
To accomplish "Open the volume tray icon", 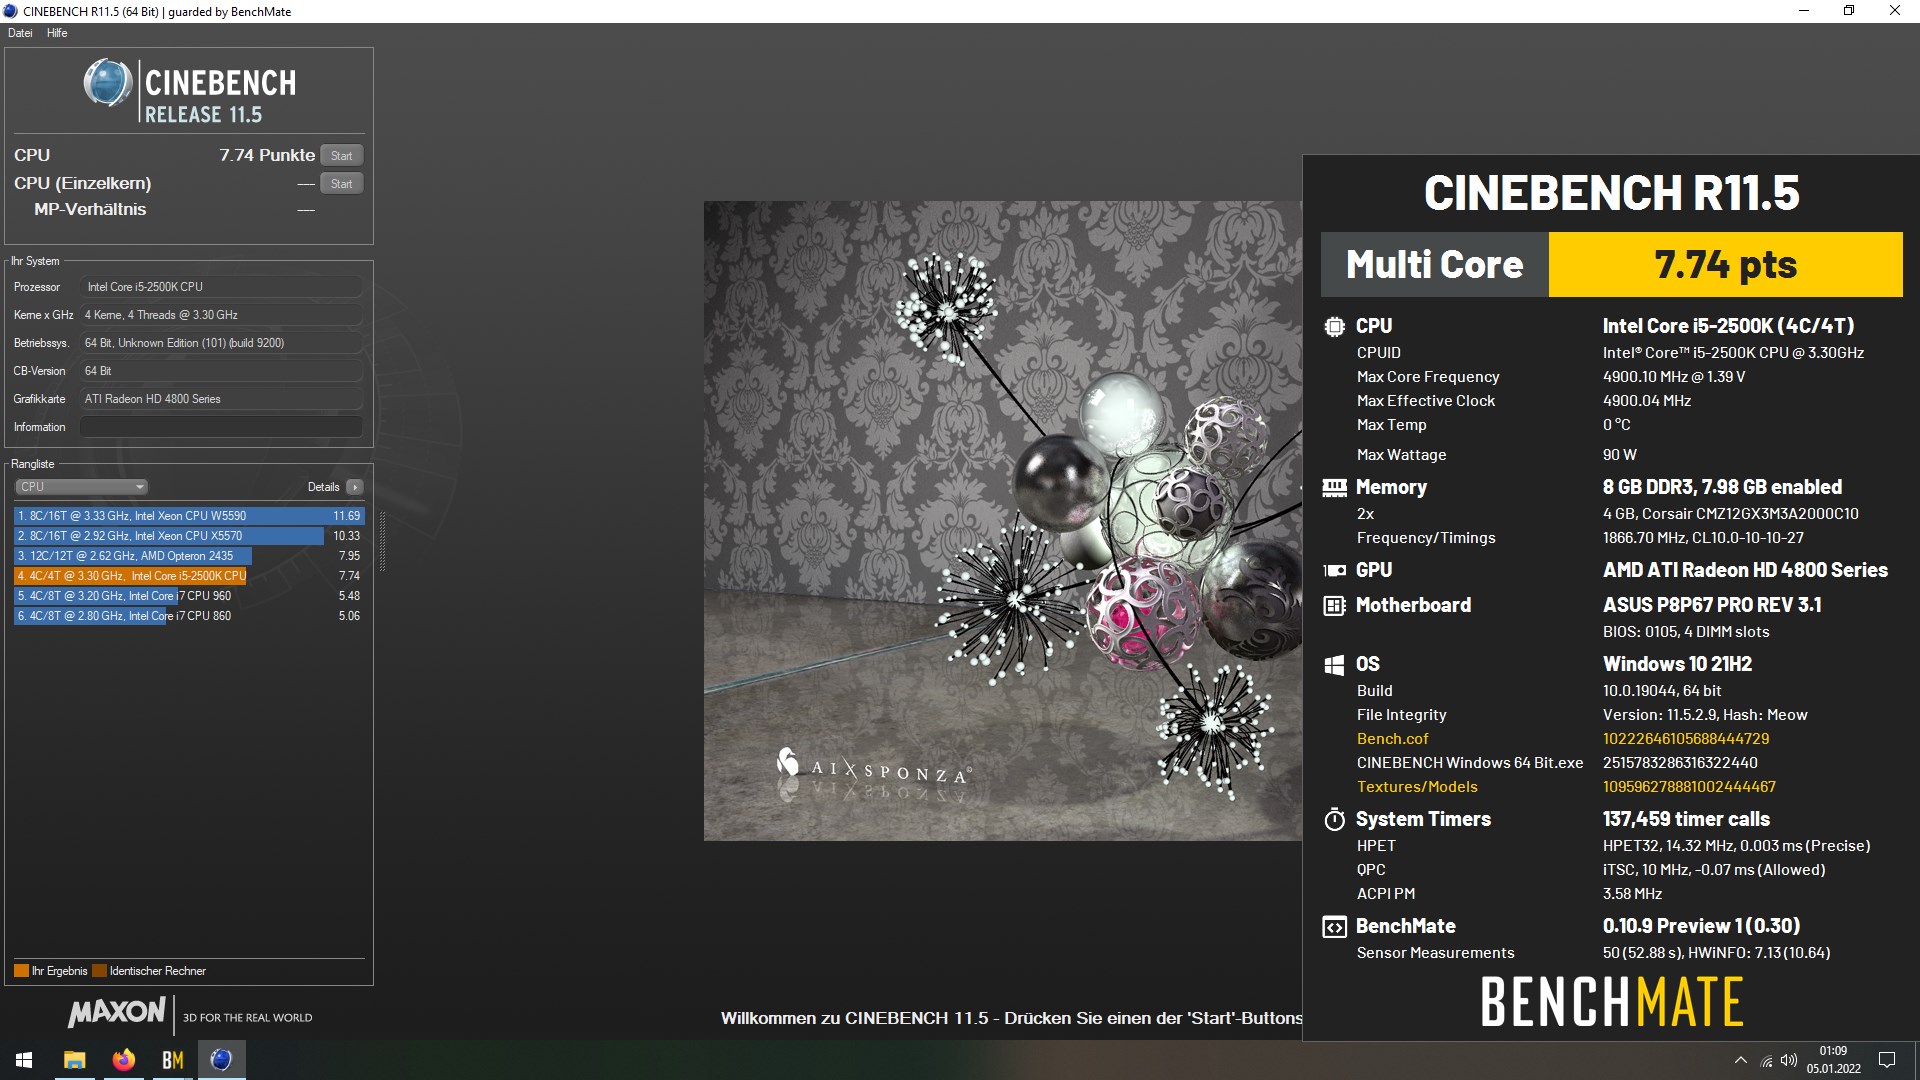I will (x=1789, y=1060).
